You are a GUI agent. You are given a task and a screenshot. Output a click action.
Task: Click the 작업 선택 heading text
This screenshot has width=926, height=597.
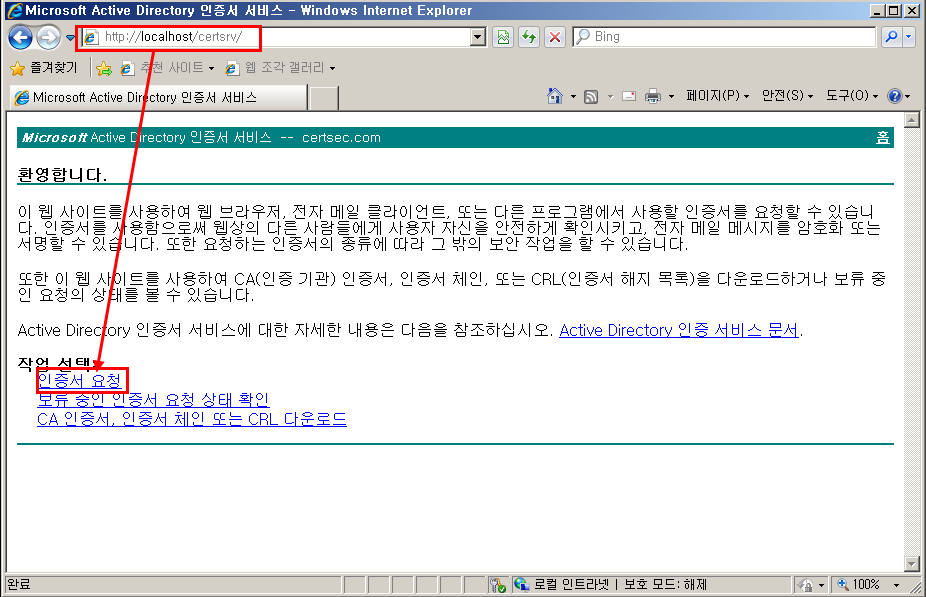pyautogui.click(x=56, y=363)
